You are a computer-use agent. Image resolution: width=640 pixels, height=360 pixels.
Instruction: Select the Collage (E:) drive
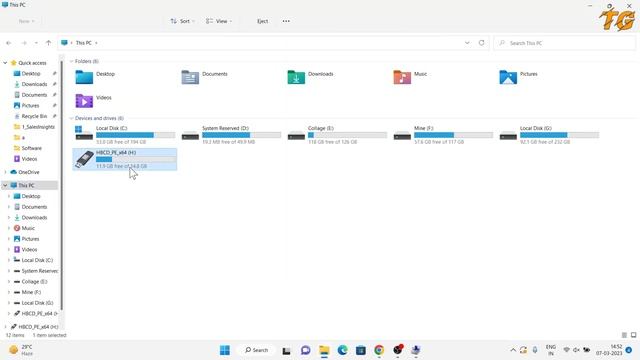(x=337, y=135)
